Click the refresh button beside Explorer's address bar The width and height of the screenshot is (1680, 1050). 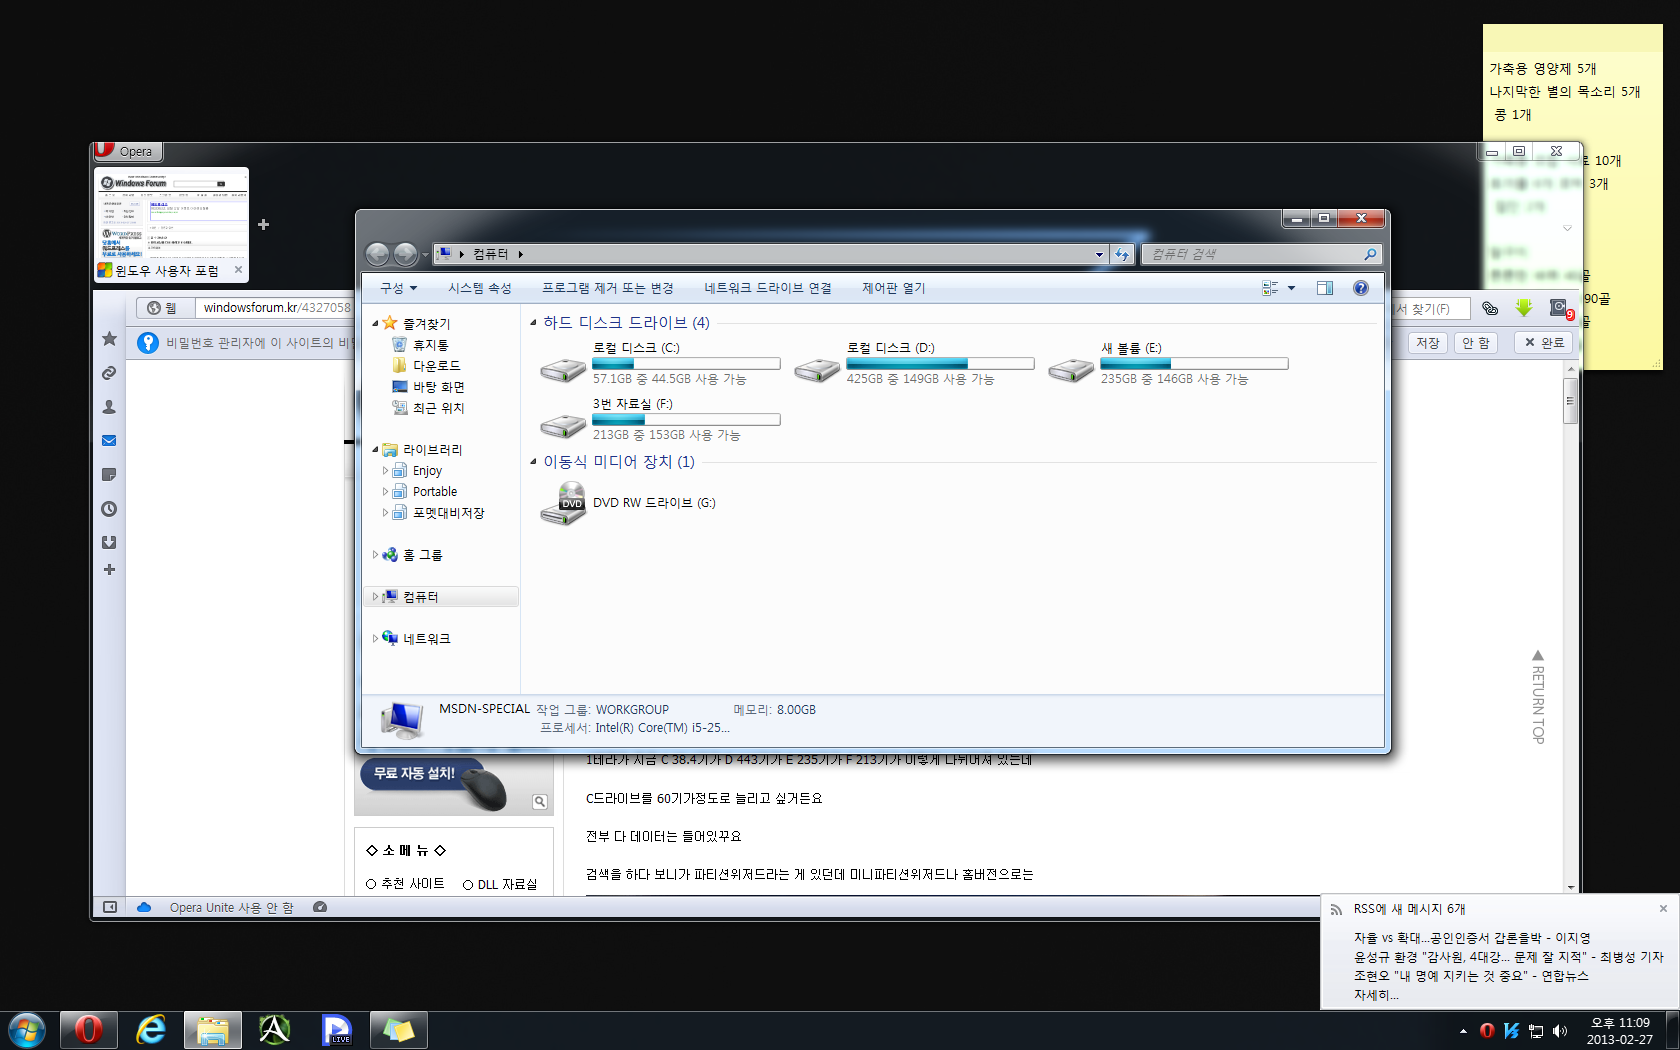pyautogui.click(x=1122, y=254)
